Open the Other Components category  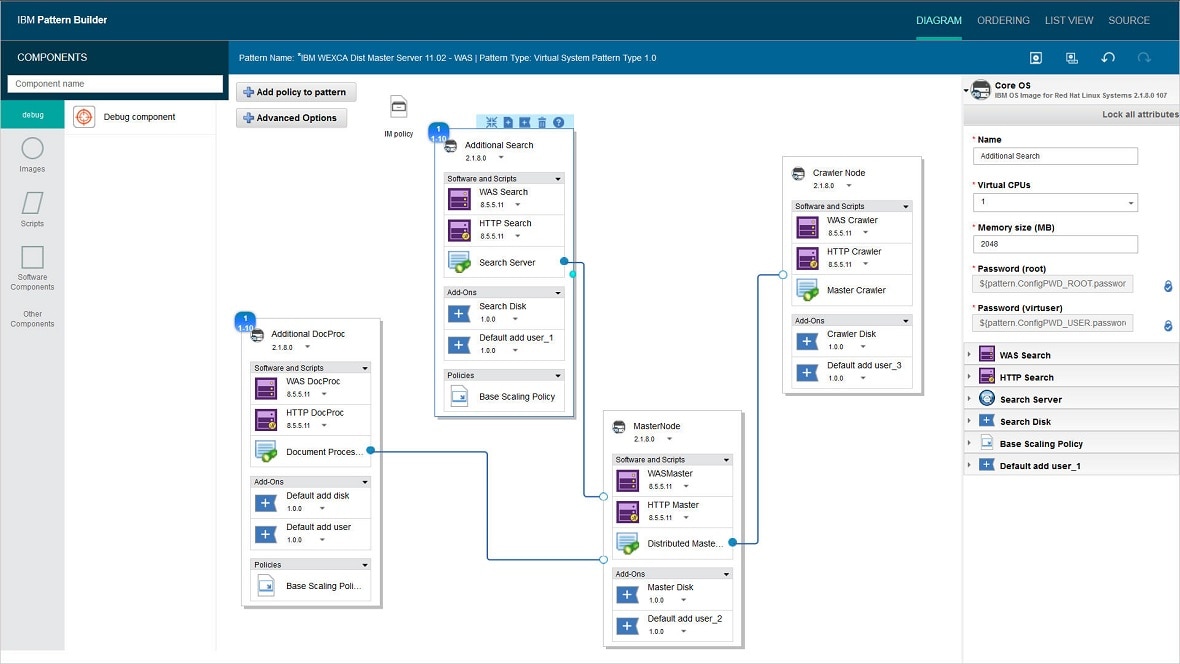pyautogui.click(x=32, y=319)
